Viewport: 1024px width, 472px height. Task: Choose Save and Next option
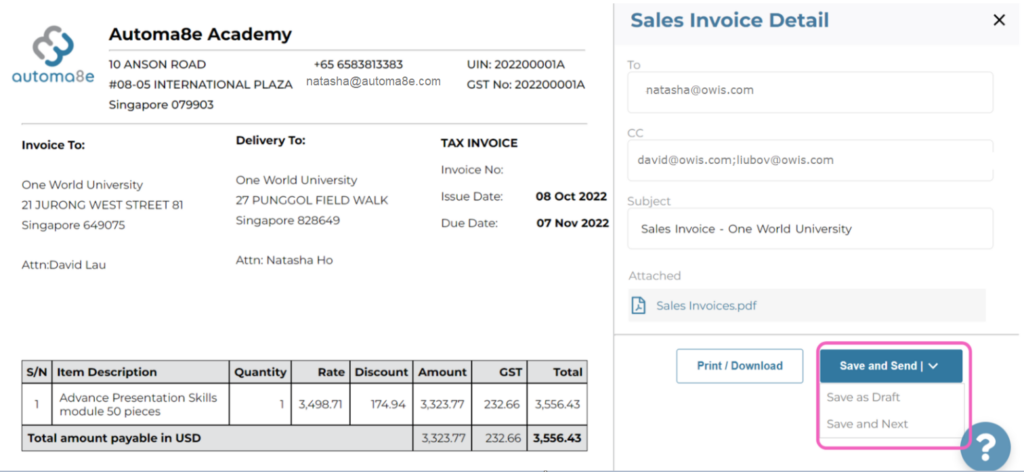[867, 424]
